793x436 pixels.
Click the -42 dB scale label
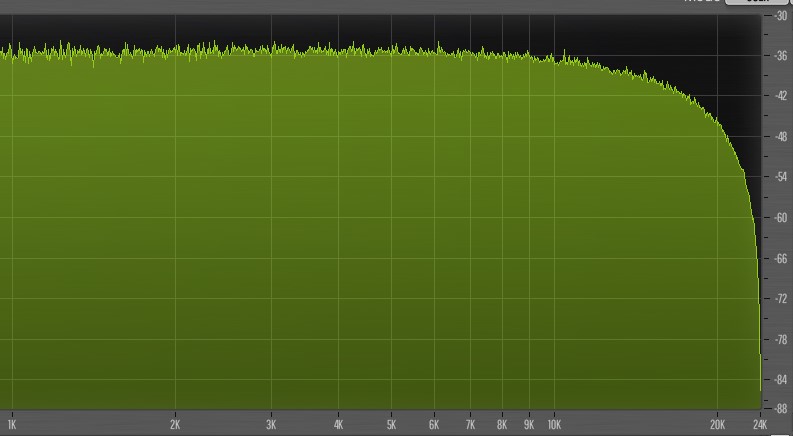[x=779, y=96]
